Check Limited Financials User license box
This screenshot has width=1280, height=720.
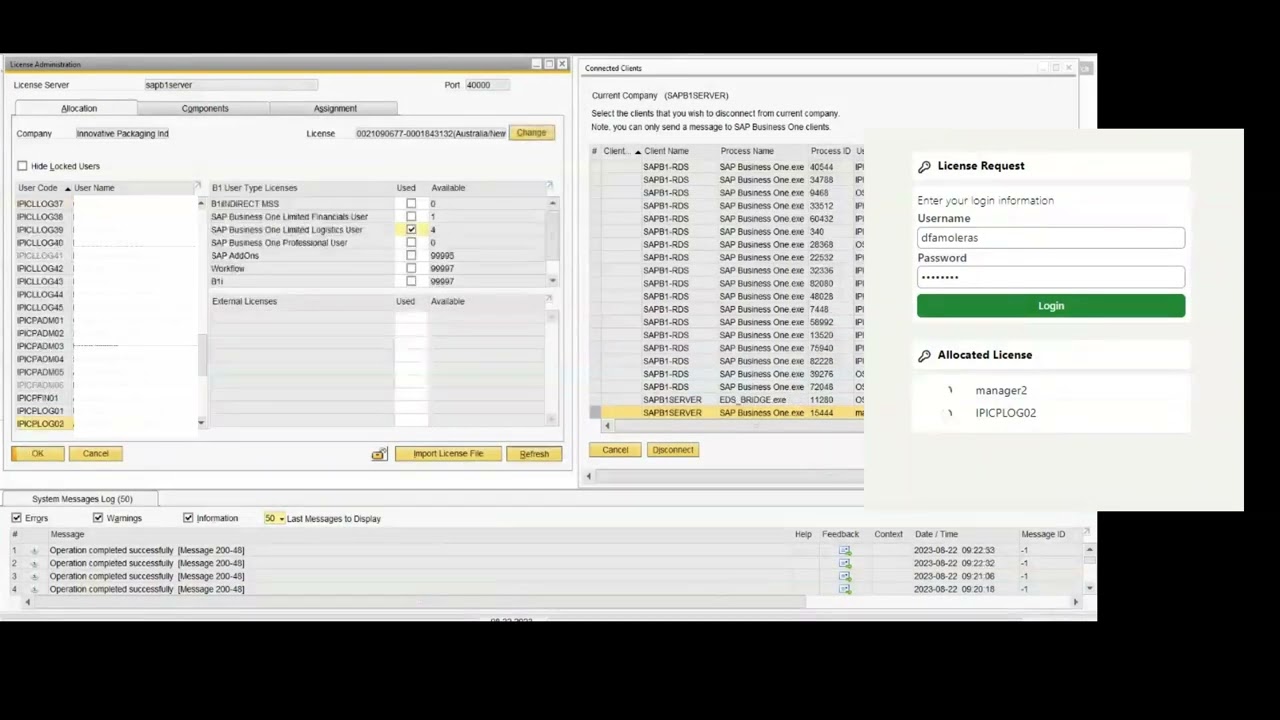coord(411,217)
